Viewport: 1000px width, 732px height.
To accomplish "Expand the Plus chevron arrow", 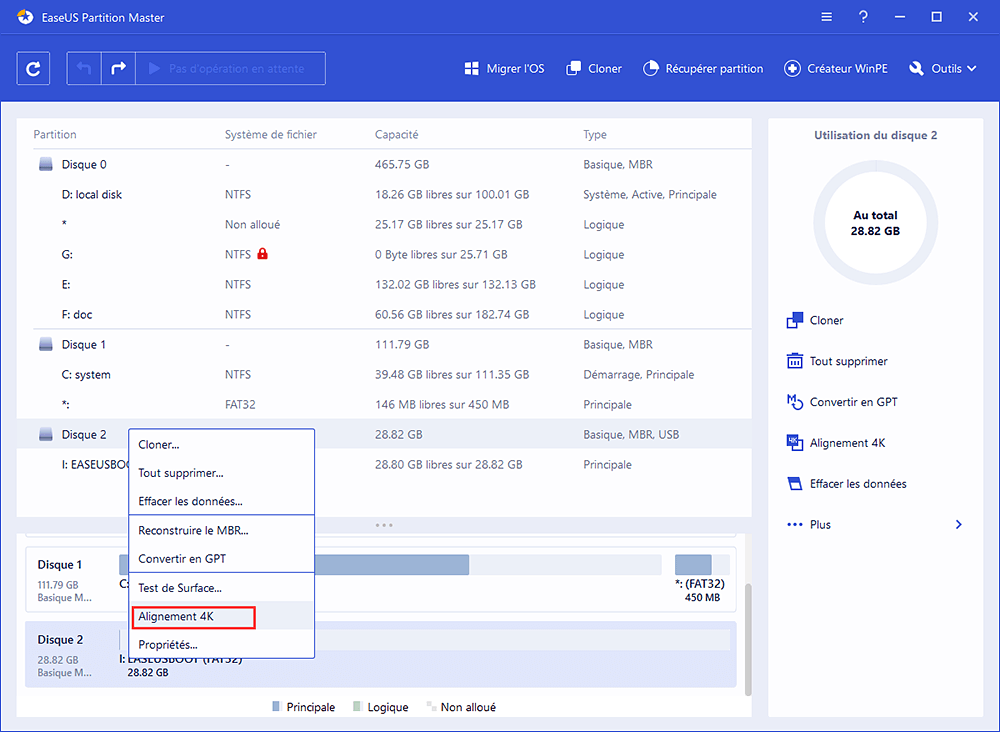I will (x=959, y=524).
